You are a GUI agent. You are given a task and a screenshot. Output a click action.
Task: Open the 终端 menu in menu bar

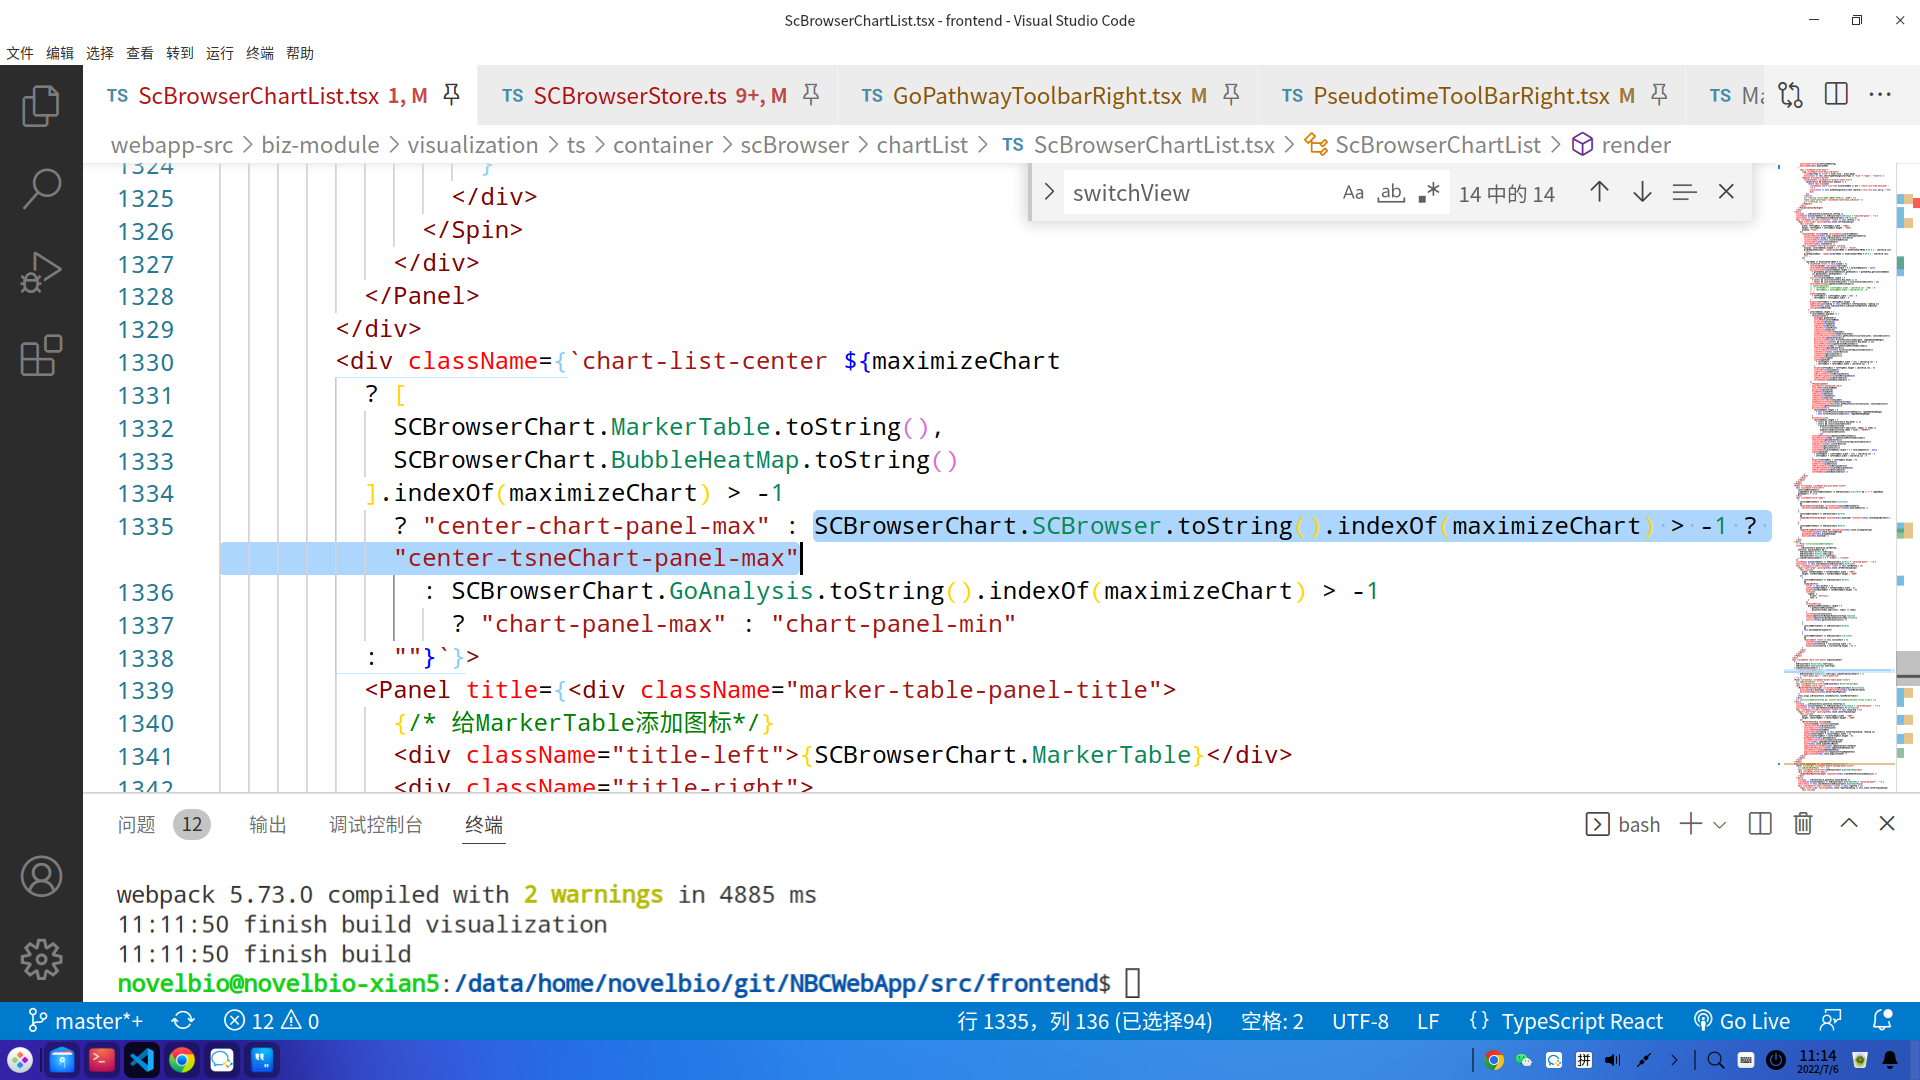pyautogui.click(x=259, y=53)
